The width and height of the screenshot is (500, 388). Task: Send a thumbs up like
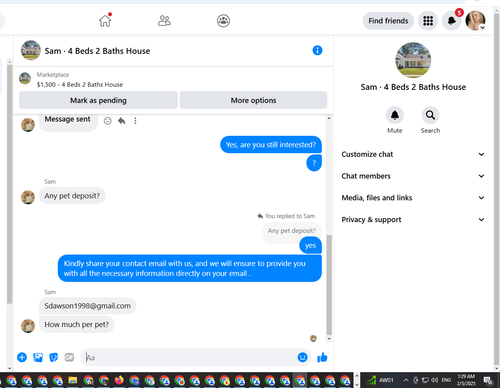coord(322,357)
